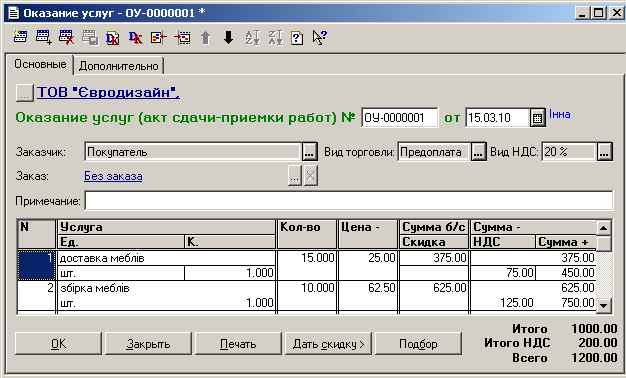Choose an order with Заказ ellipsis button
The height and width of the screenshot is (378, 626).
295,176
